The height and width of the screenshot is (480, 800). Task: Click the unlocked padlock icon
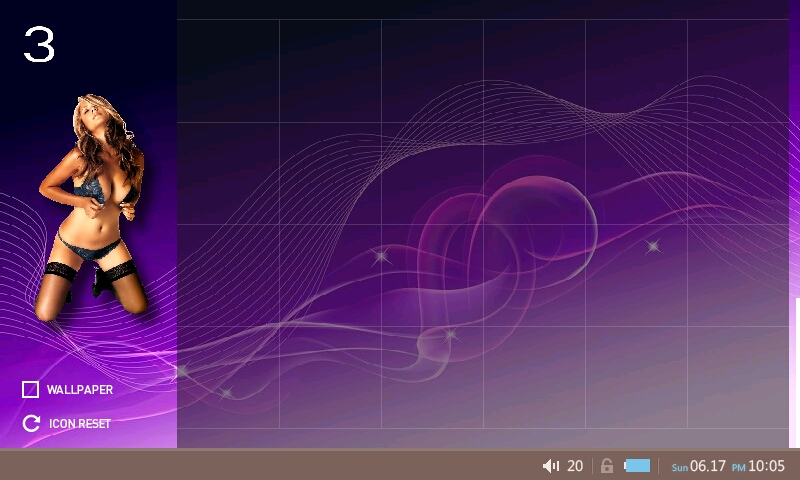(607, 466)
